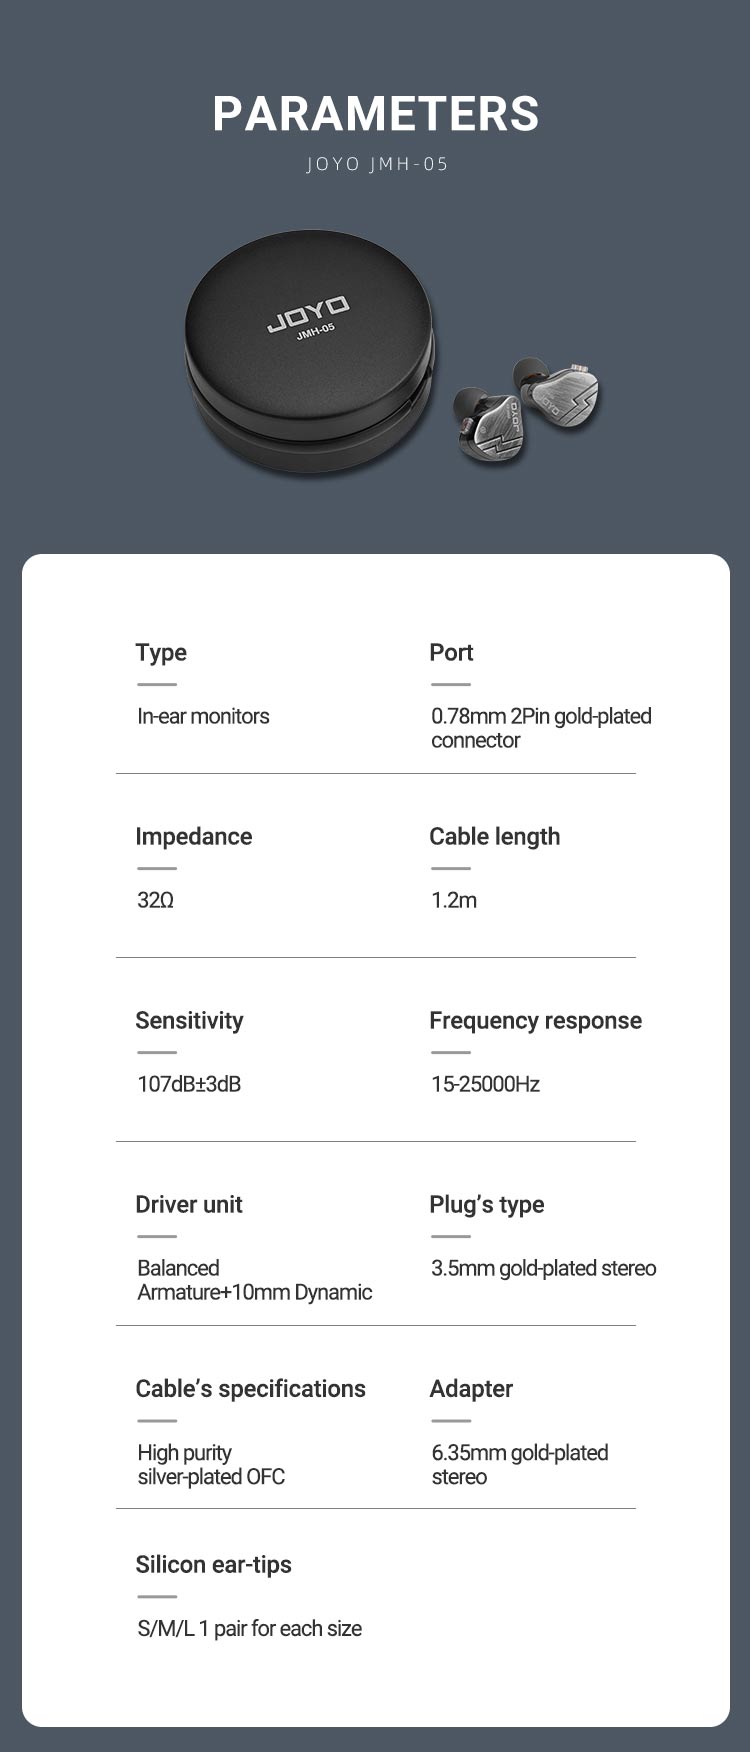Click the Impedance heading

[x=193, y=837]
